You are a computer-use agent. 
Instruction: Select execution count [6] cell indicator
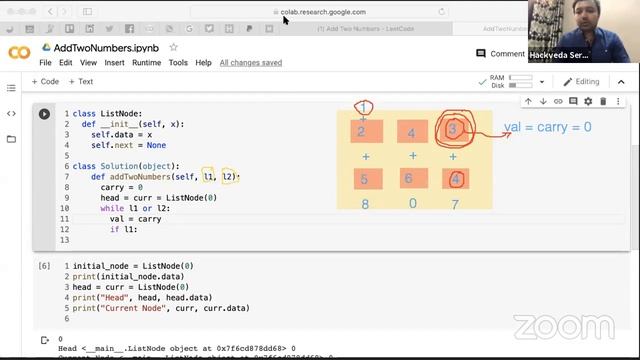pyautogui.click(x=44, y=266)
